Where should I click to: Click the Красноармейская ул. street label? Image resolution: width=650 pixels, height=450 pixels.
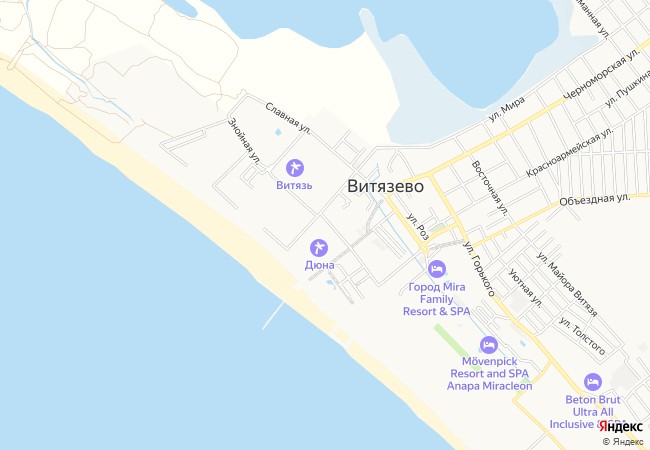570,152
